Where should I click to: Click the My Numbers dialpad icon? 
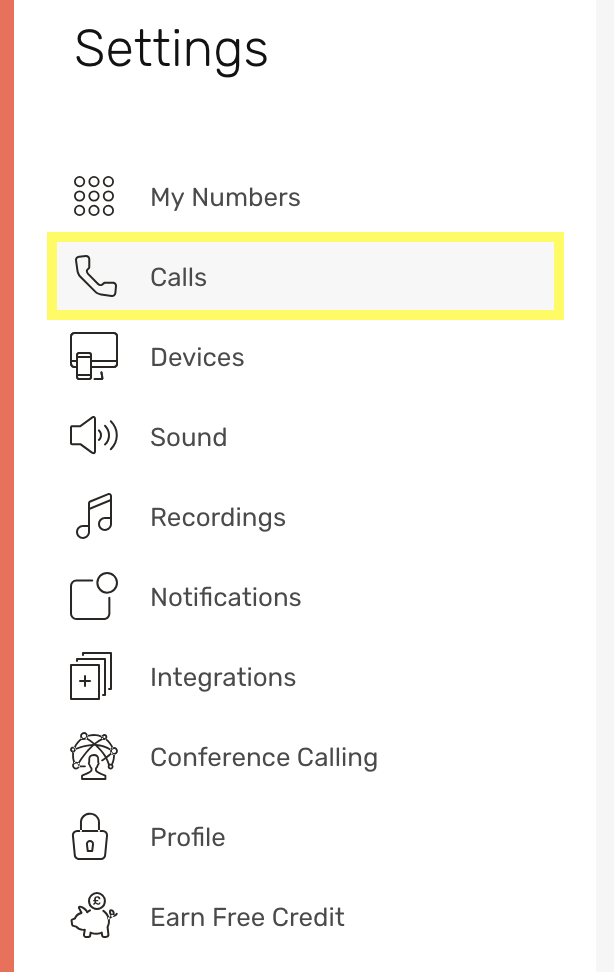click(x=92, y=197)
